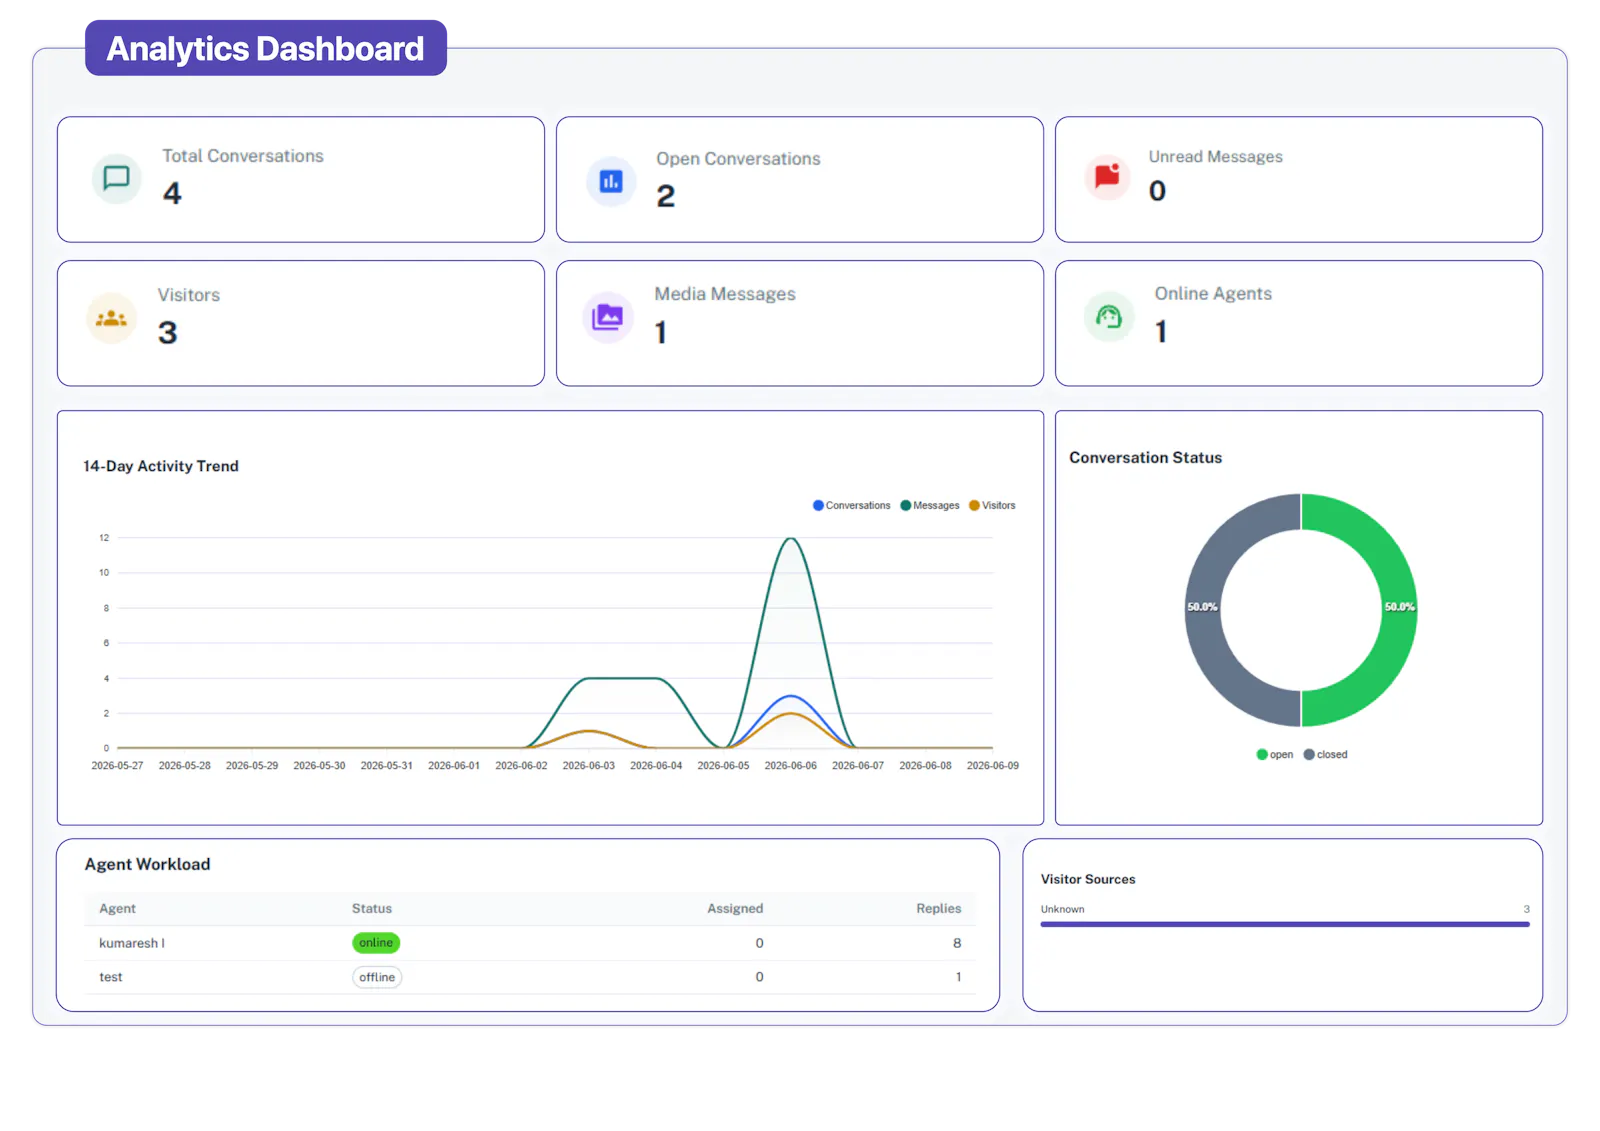Click the Unread Messages red flag icon
This screenshot has height=1131, width=1600.
1107,176
